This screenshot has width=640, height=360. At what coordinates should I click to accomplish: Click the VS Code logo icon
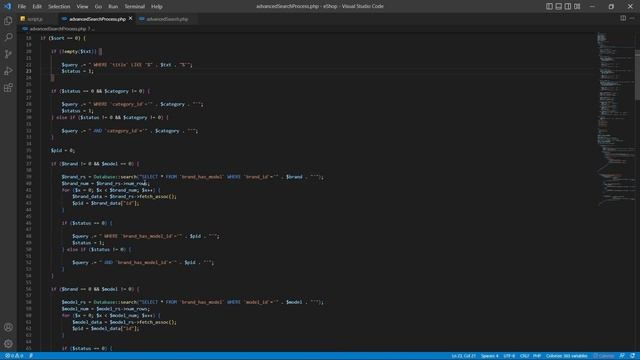coord(7,6)
